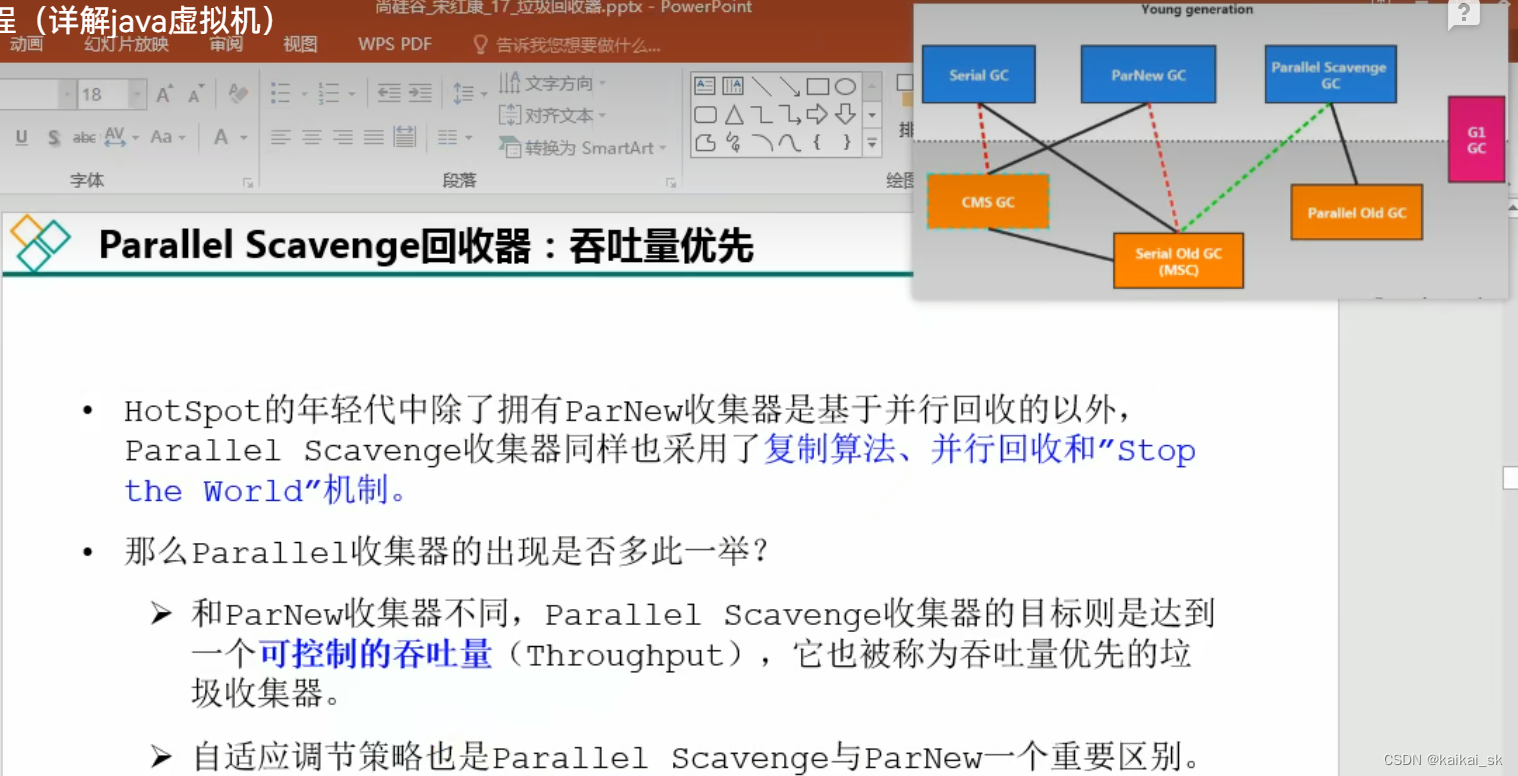1518x776 pixels.
Task: Insert the down block arrow shape
Action: 845,115
